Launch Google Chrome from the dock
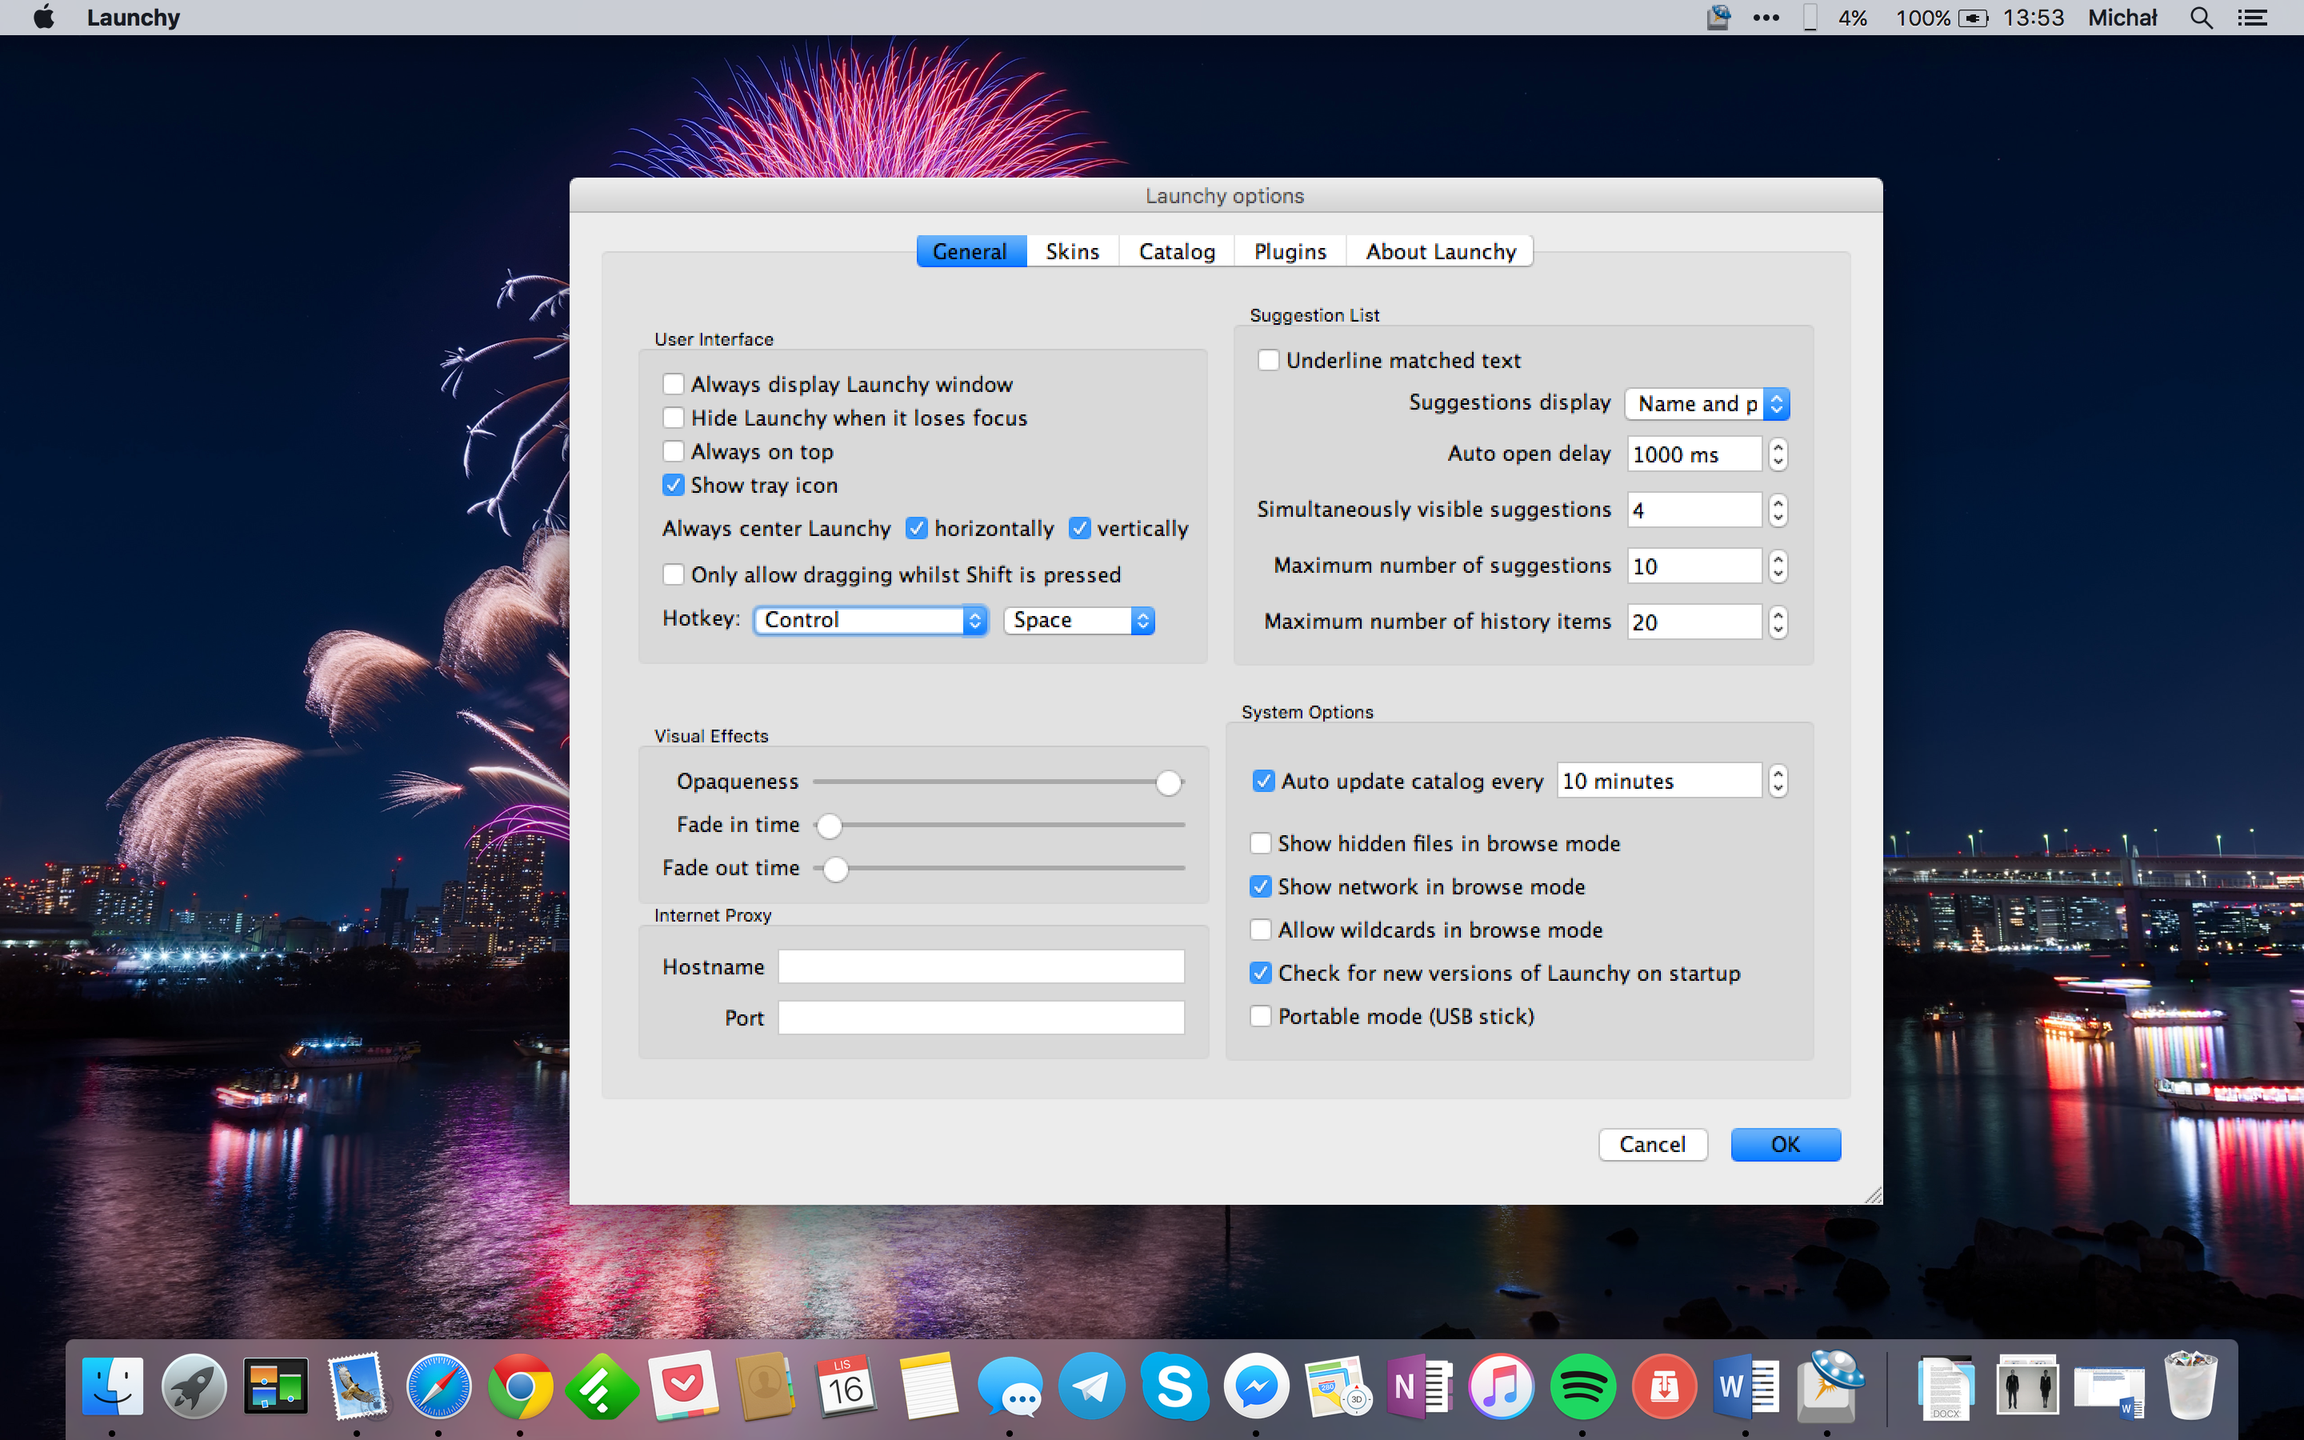This screenshot has height=1440, width=2304. (x=520, y=1387)
